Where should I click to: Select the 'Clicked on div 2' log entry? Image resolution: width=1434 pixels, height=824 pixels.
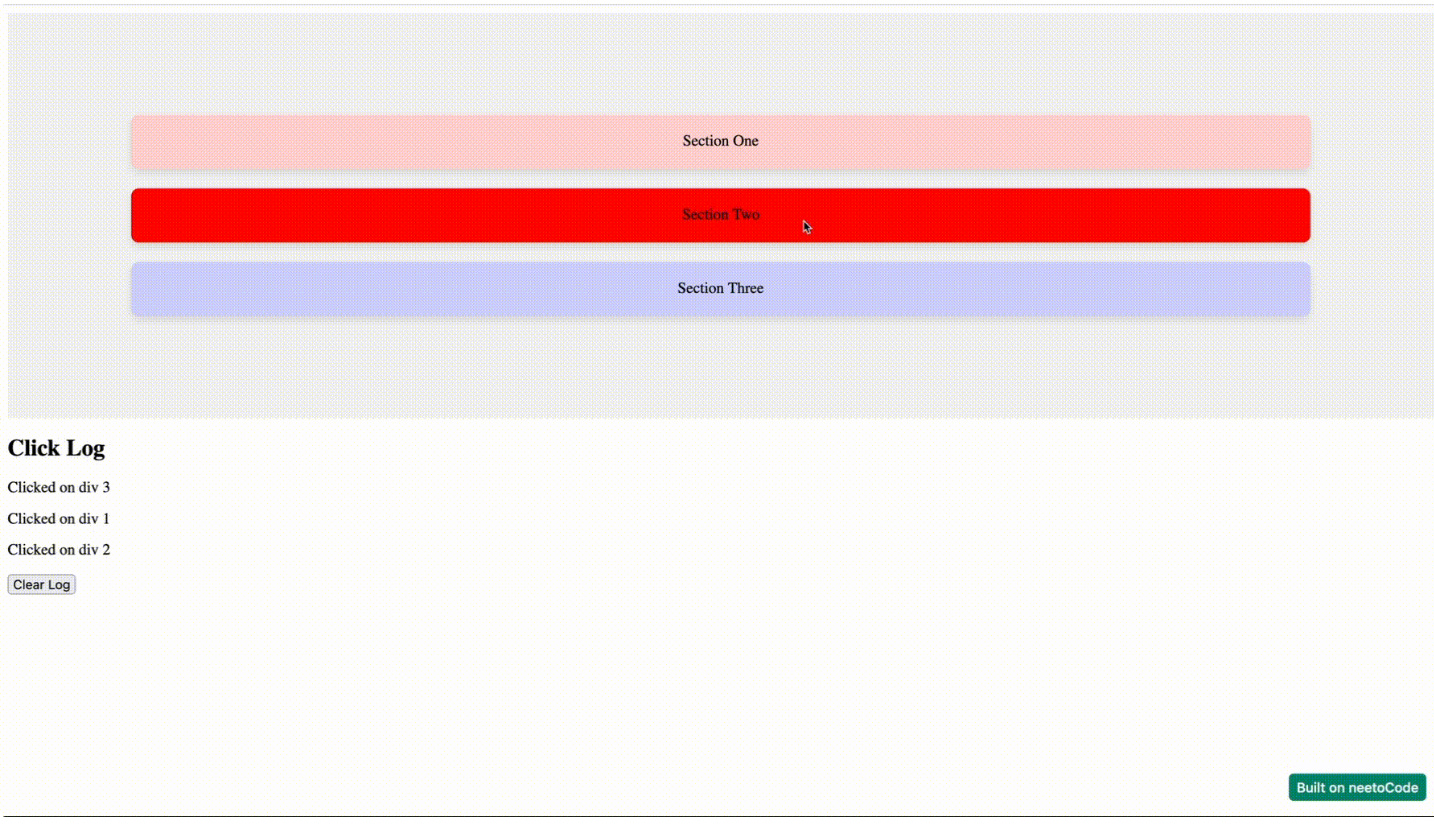pos(59,550)
